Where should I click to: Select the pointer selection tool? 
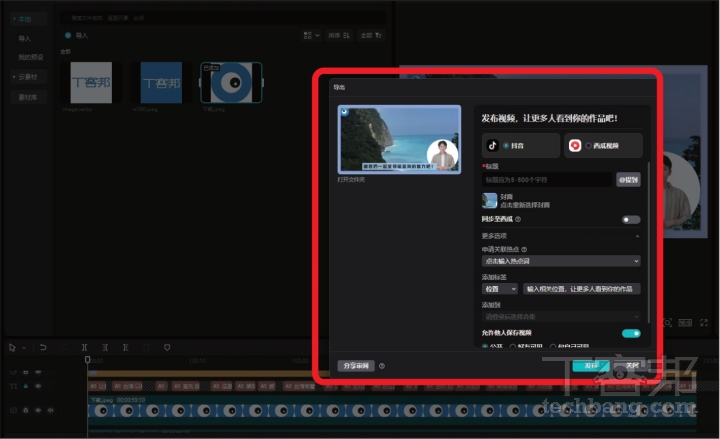(12, 348)
